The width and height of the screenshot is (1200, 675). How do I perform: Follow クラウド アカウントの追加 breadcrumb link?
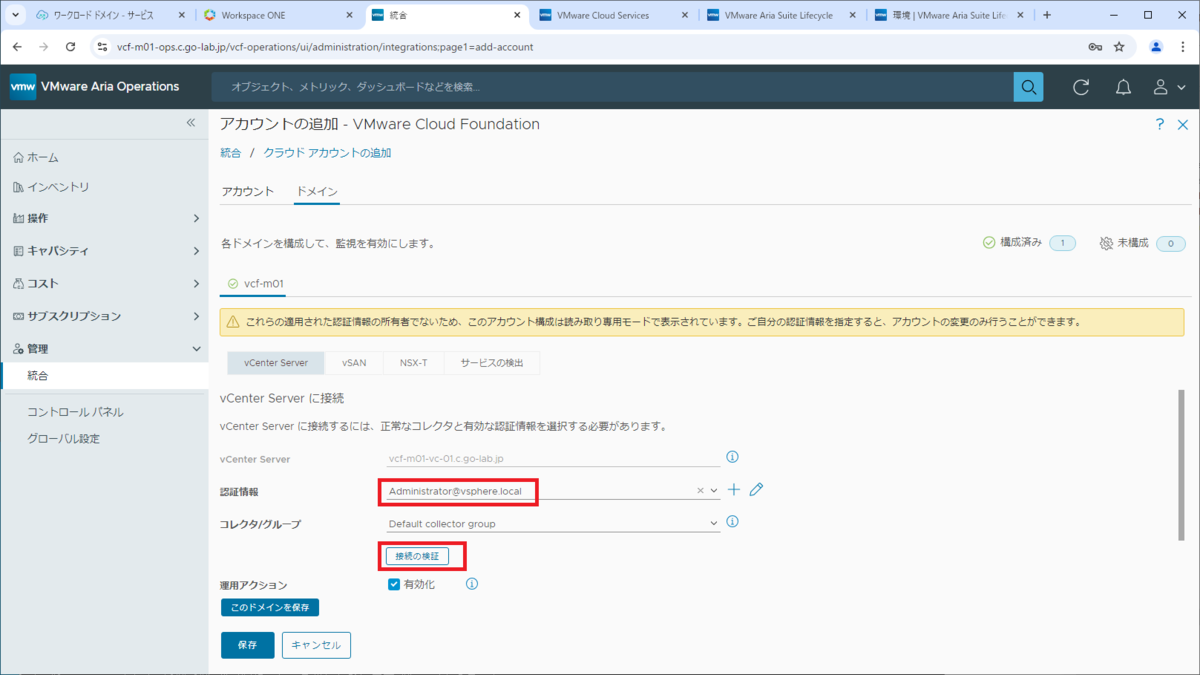click(327, 153)
